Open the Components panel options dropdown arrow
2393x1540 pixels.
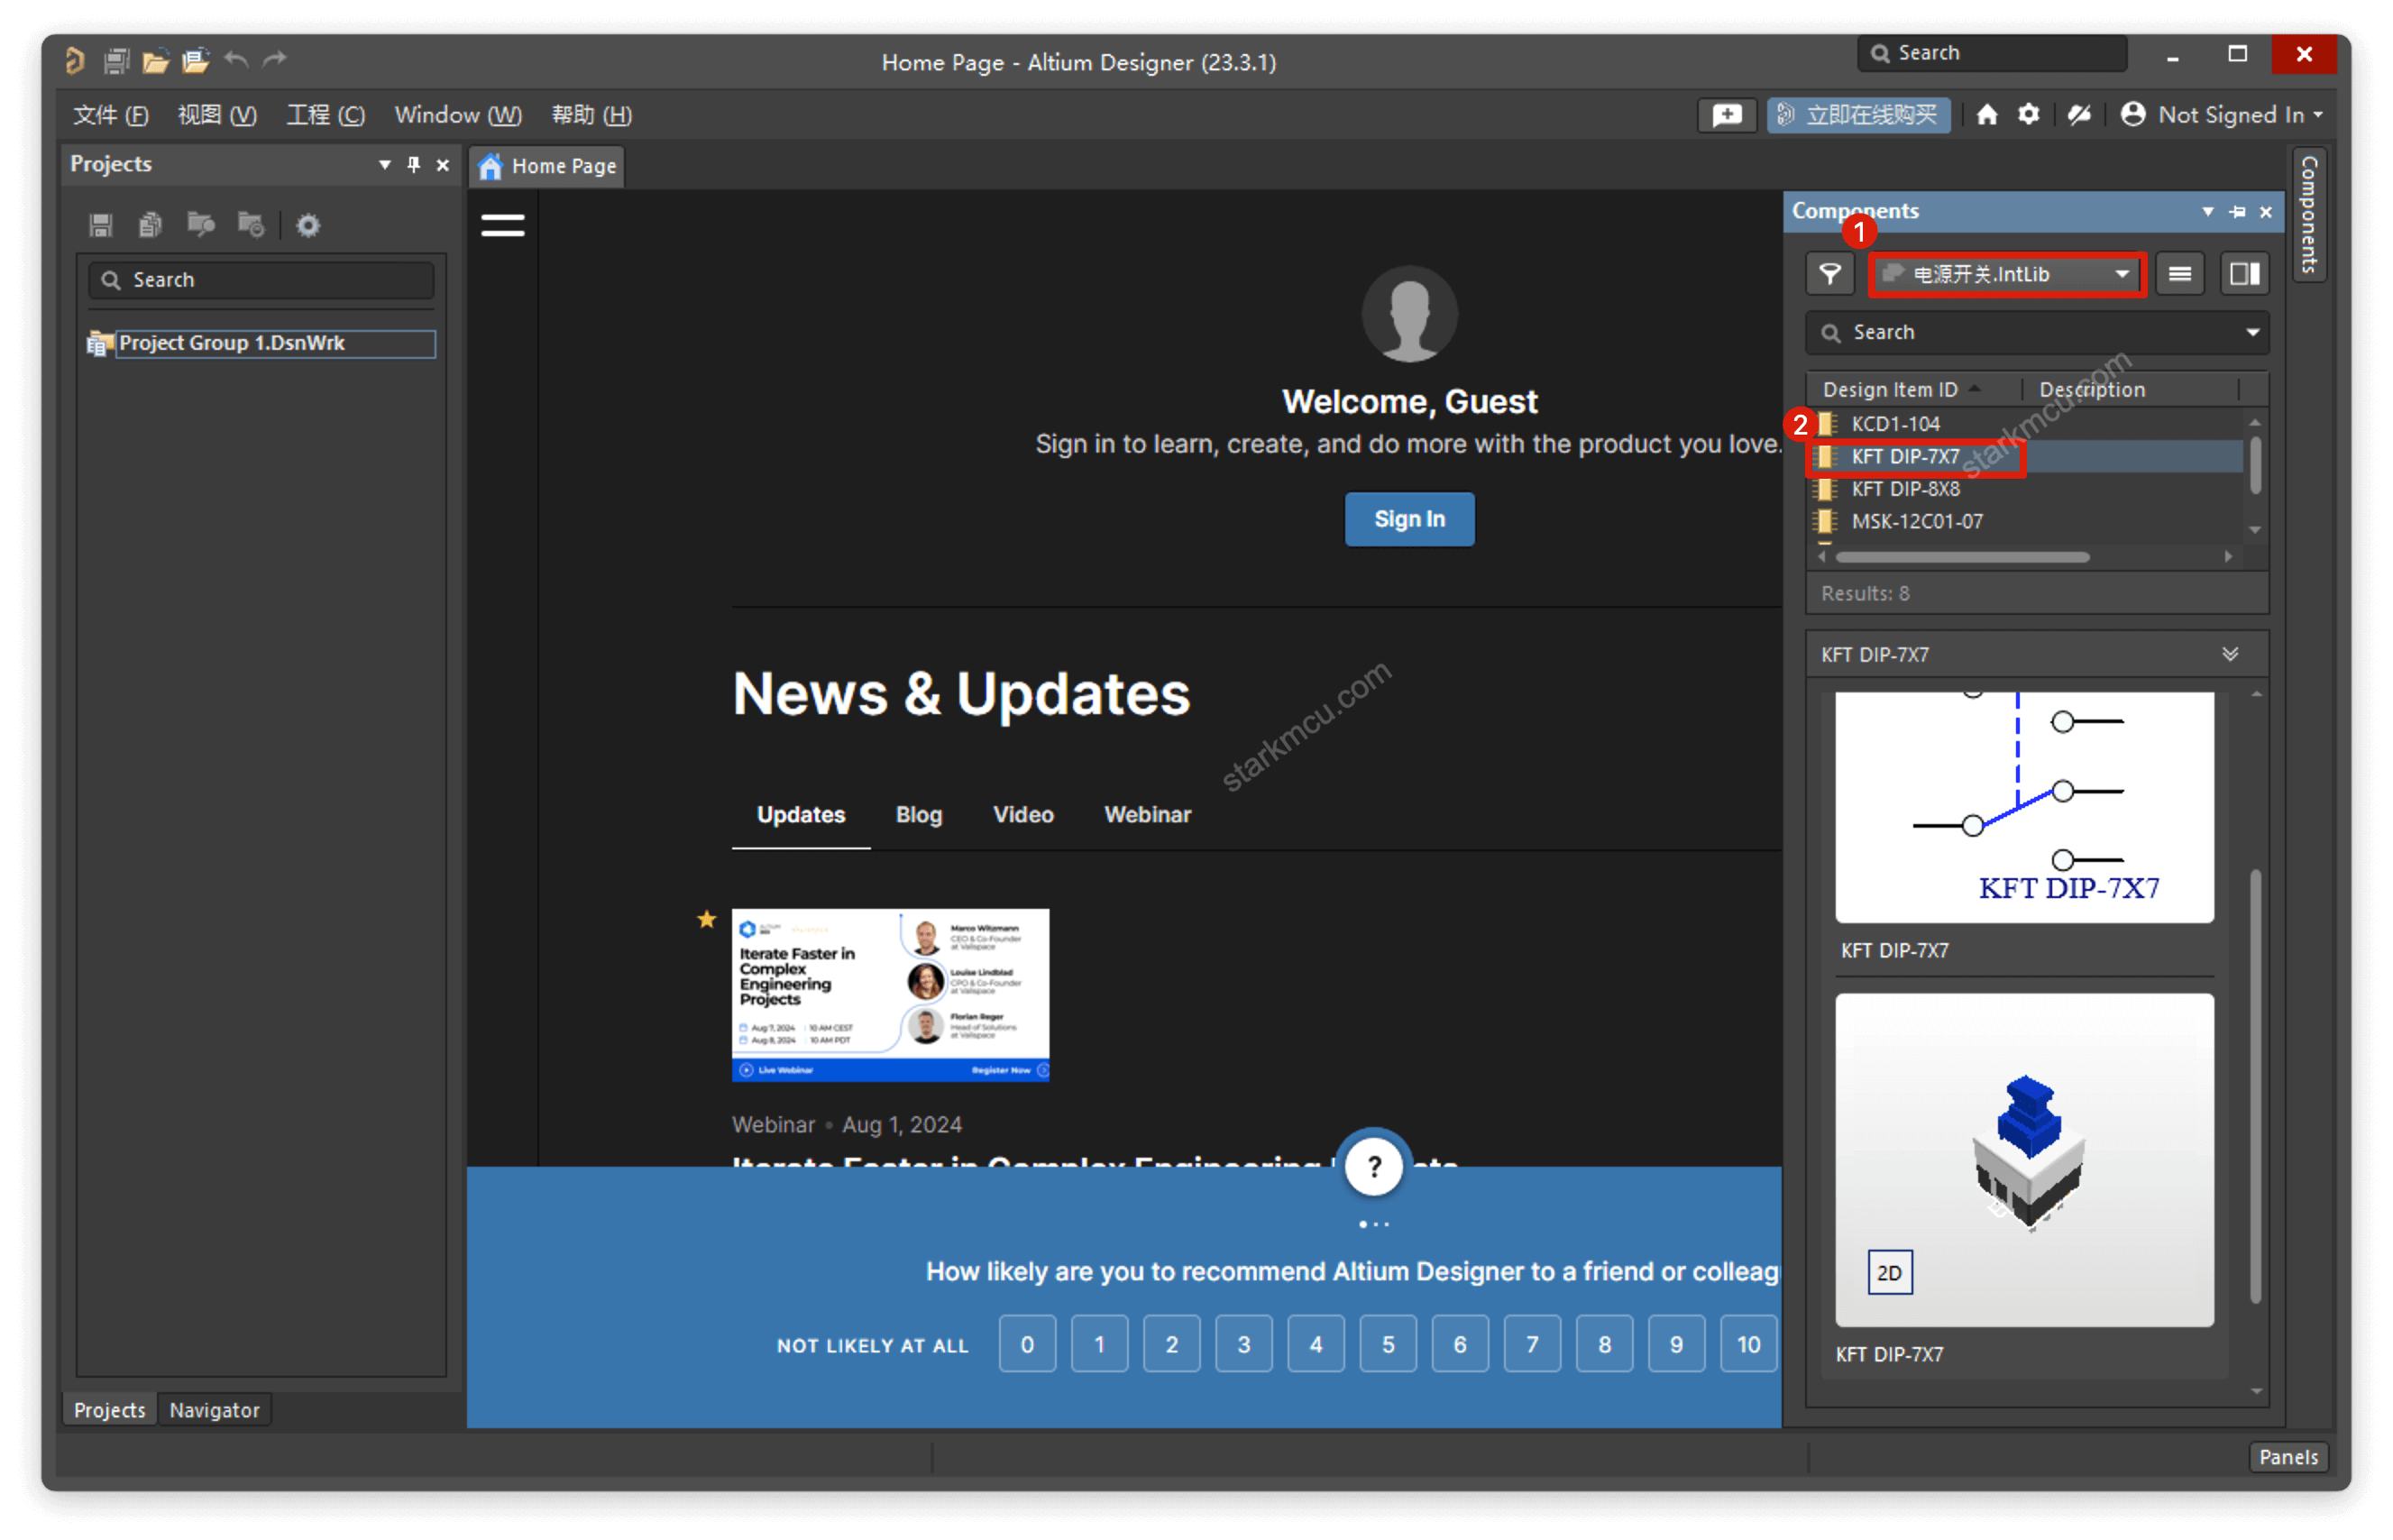[x=2206, y=212]
